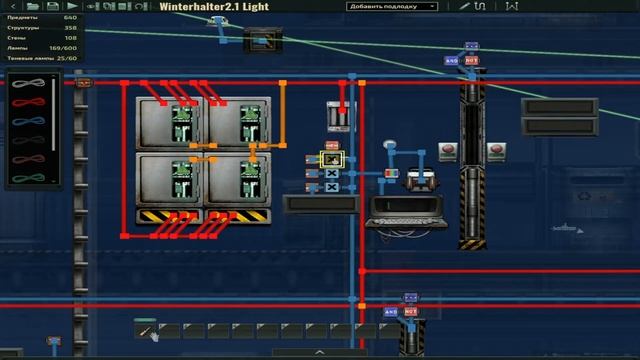Select the periscope chair device
This screenshot has height=360, width=640.
421,181
